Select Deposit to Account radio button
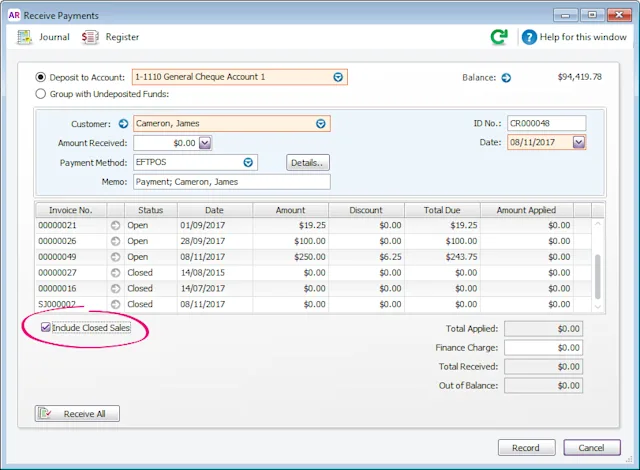The image size is (640, 470). coord(40,77)
